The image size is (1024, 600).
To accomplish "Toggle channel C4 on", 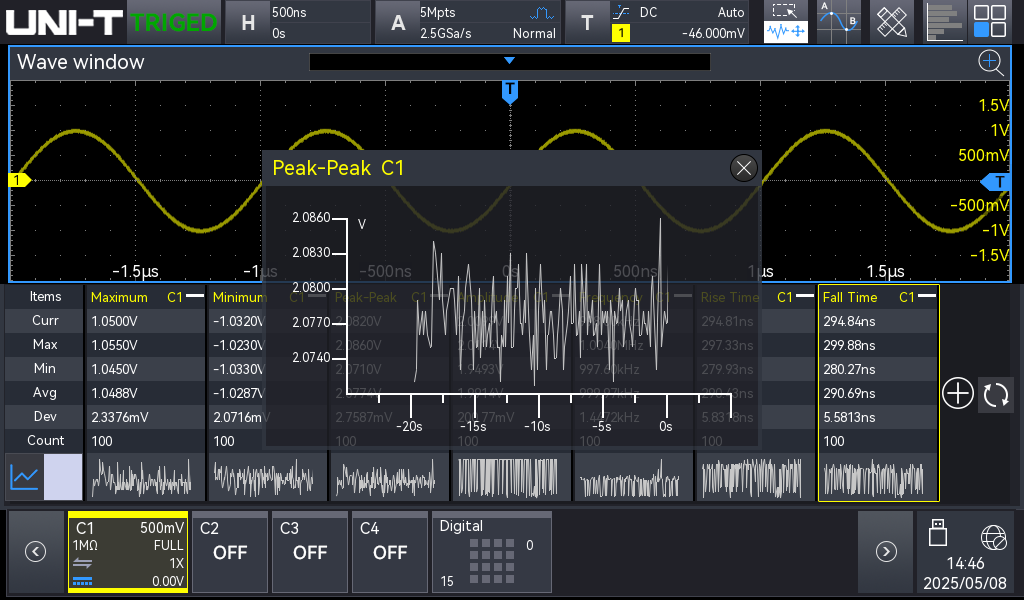I will (x=390, y=552).
